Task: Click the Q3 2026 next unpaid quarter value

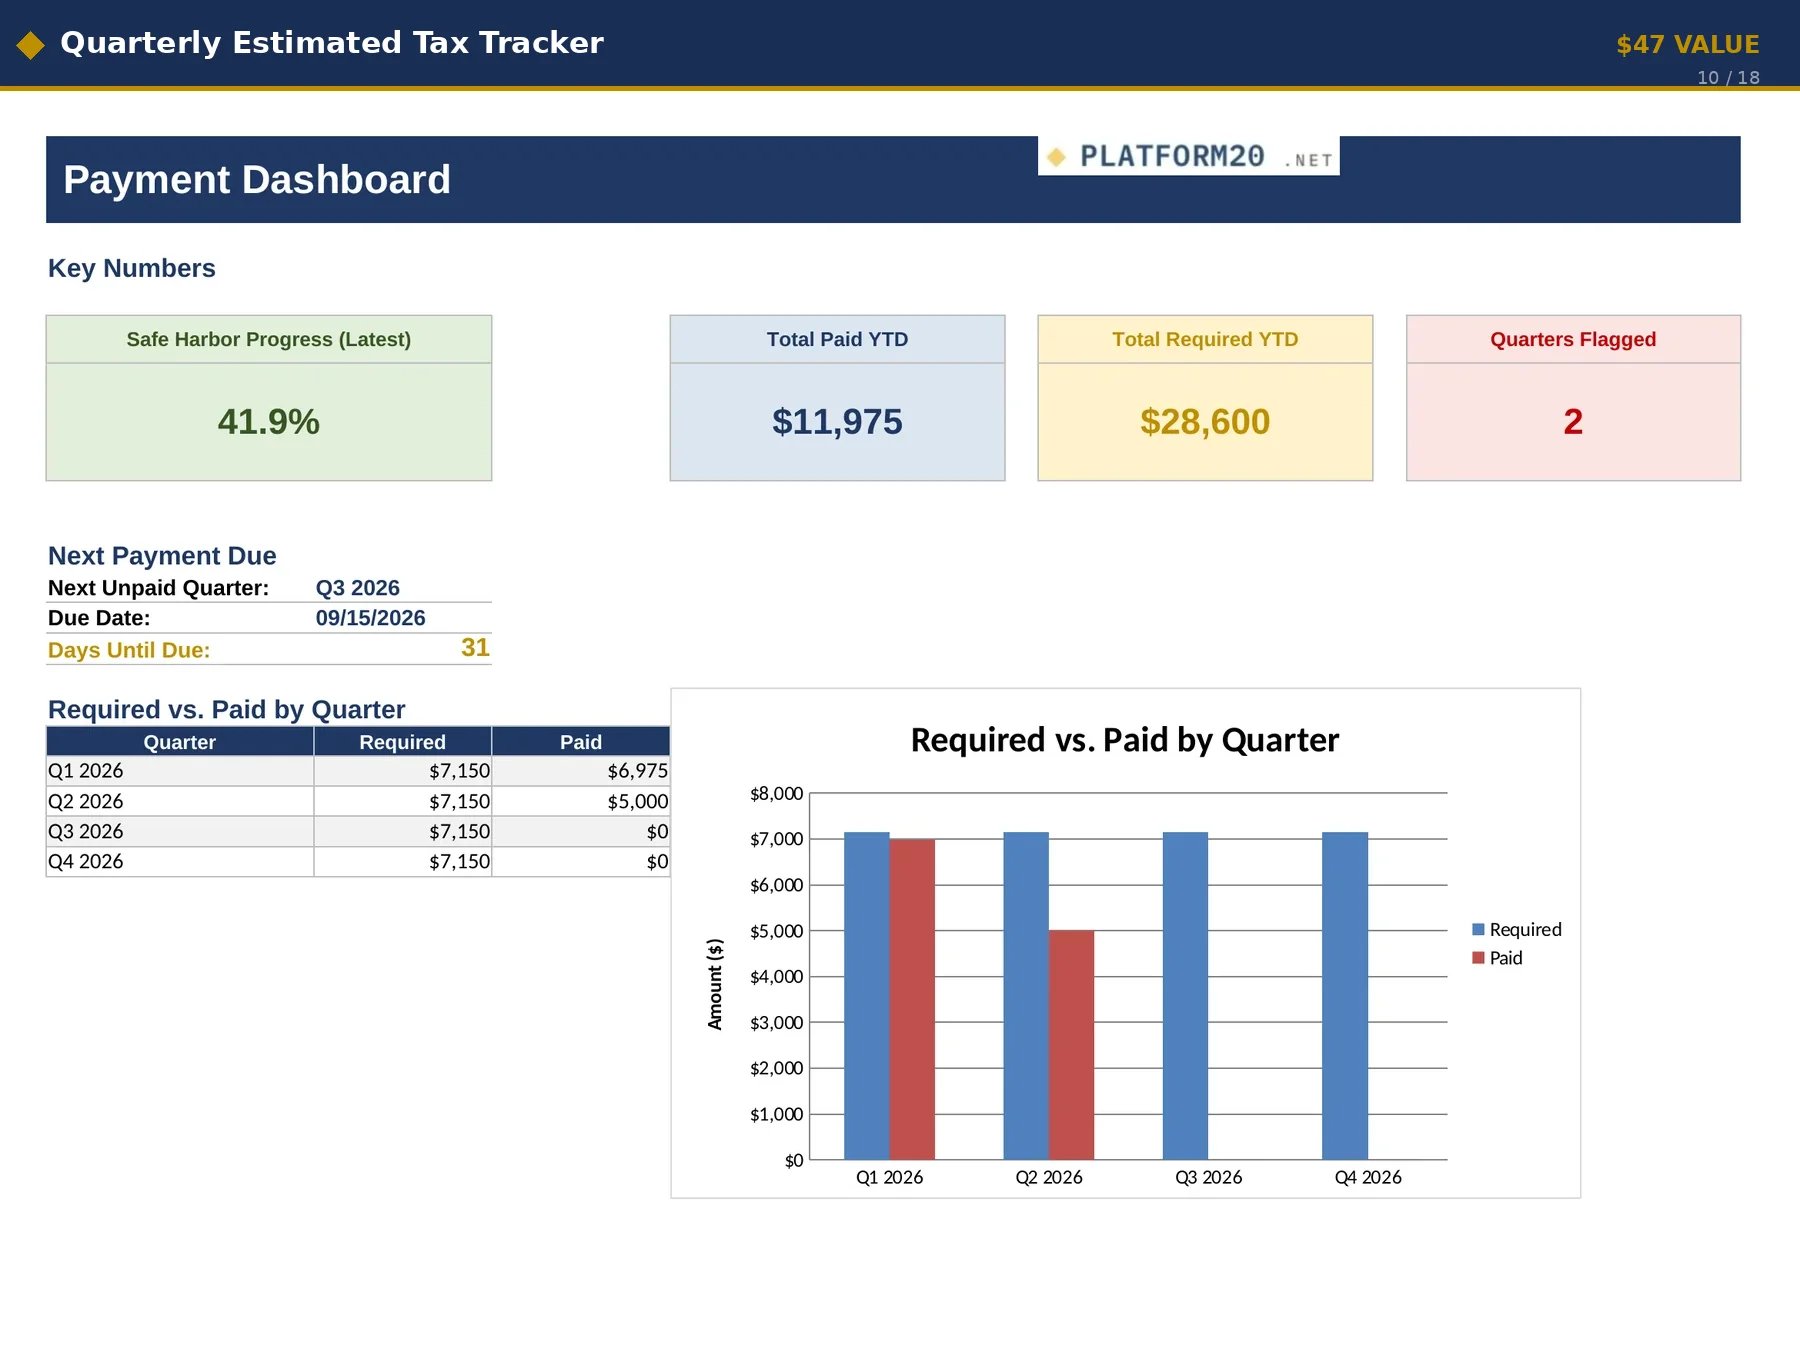Action: 357,588
